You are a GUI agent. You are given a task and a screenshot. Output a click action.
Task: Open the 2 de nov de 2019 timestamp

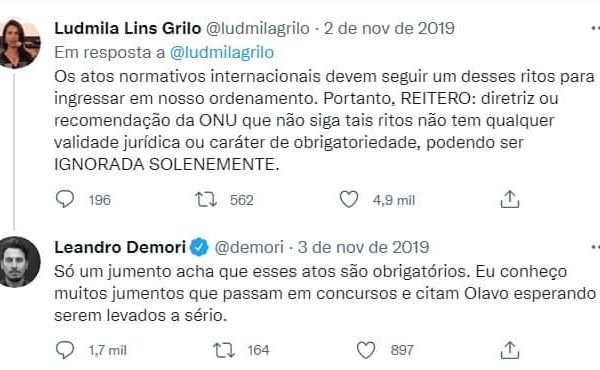(389, 28)
